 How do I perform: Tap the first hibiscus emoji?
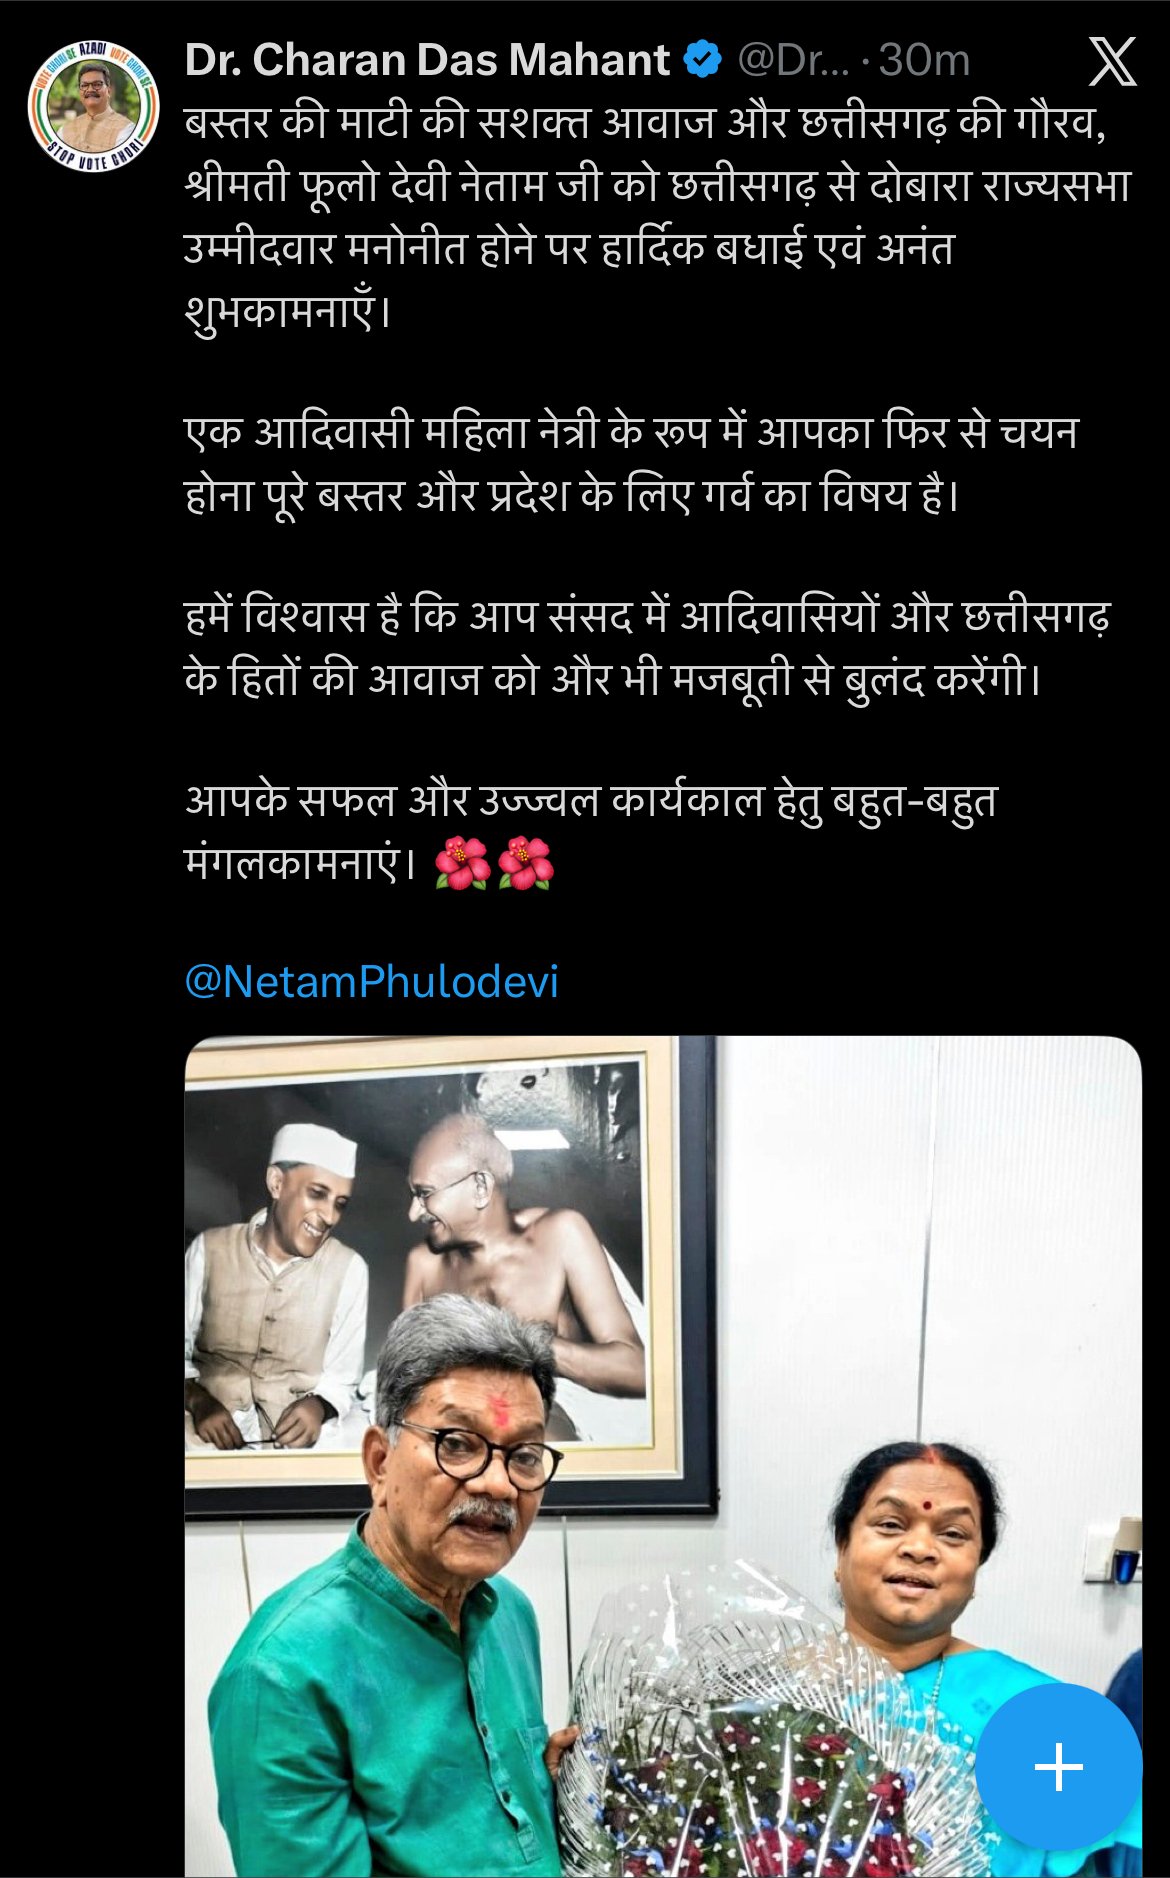(463, 862)
